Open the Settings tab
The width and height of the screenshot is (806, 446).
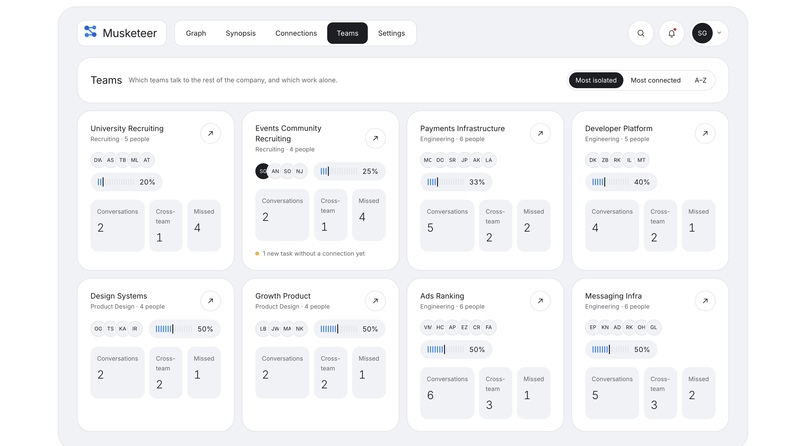click(392, 33)
